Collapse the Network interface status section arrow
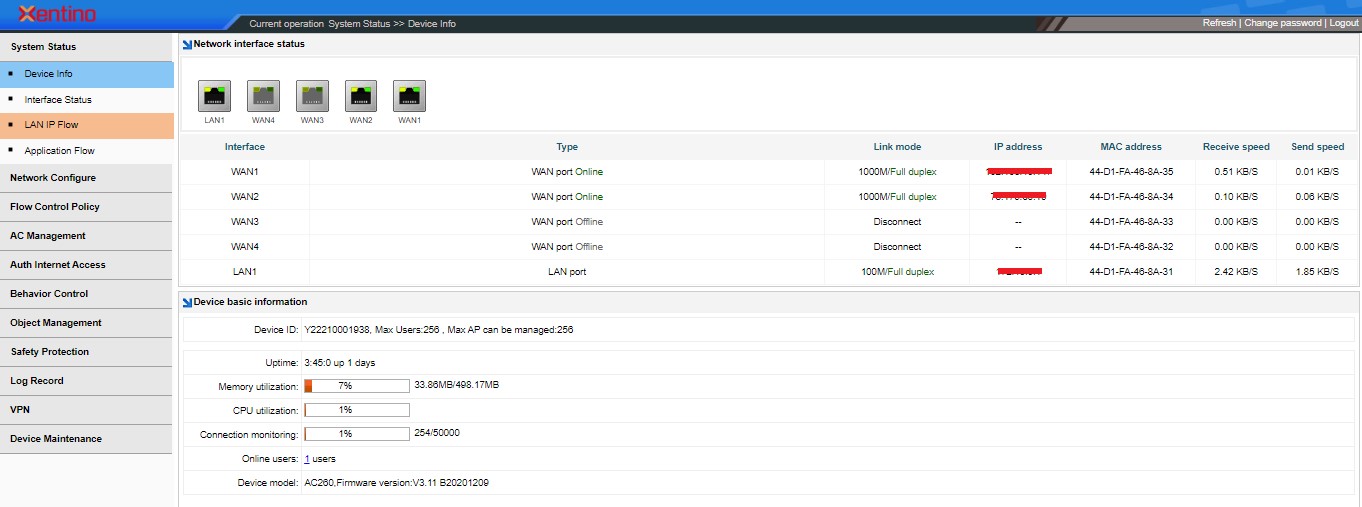The height and width of the screenshot is (507, 1362). coord(187,44)
